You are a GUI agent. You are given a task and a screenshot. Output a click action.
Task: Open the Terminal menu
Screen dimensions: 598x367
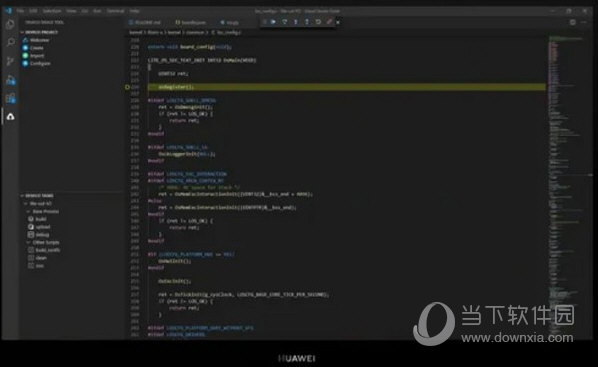click(116, 11)
